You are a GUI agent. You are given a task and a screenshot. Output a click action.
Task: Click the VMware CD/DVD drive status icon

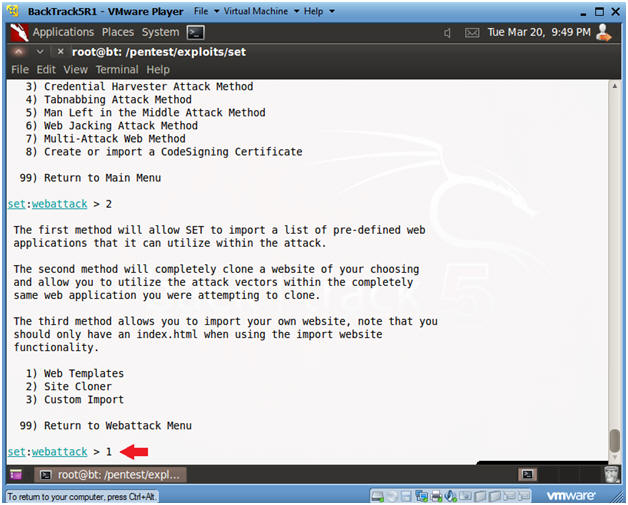click(392, 497)
